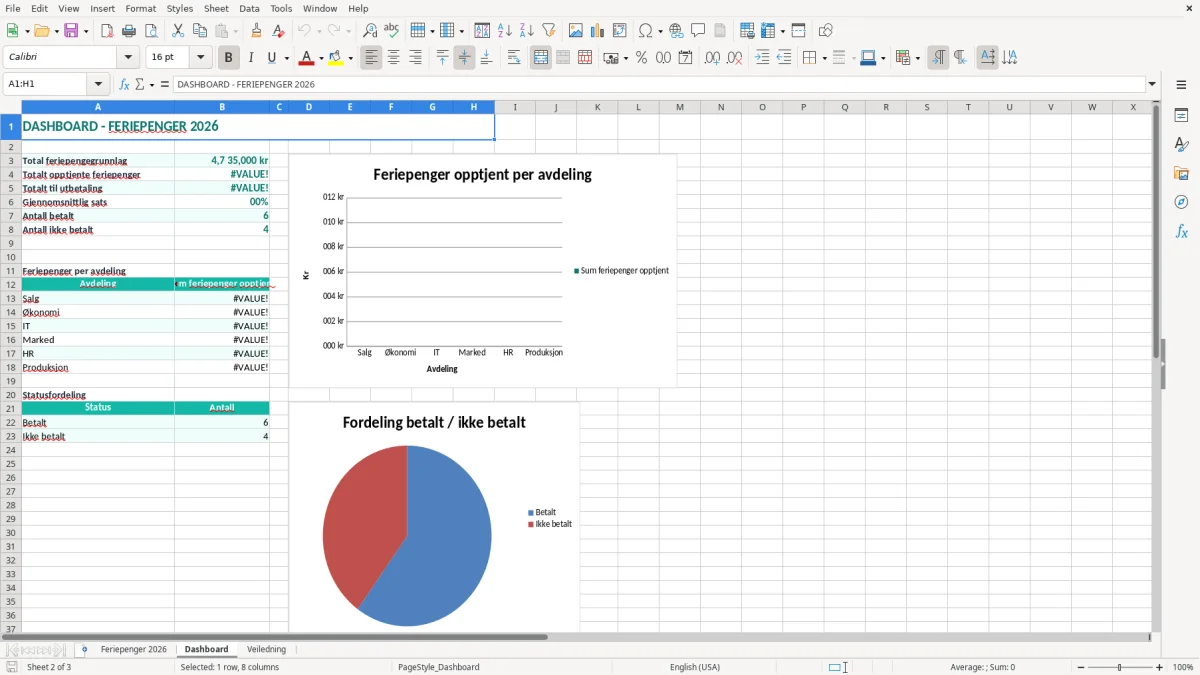The width and height of the screenshot is (1200, 675).
Task: Toggle Bold formatting
Action: click(x=228, y=58)
